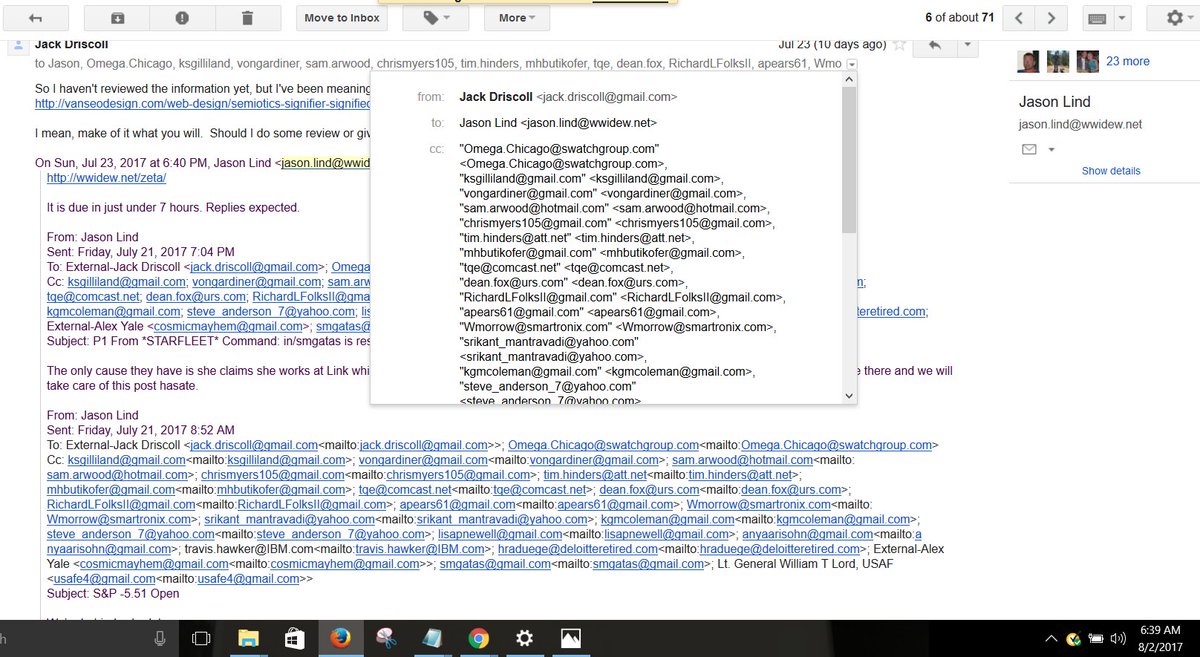Screen dimensions: 1200x657
Task: Open Windows Settings from the taskbar
Action: point(524,637)
